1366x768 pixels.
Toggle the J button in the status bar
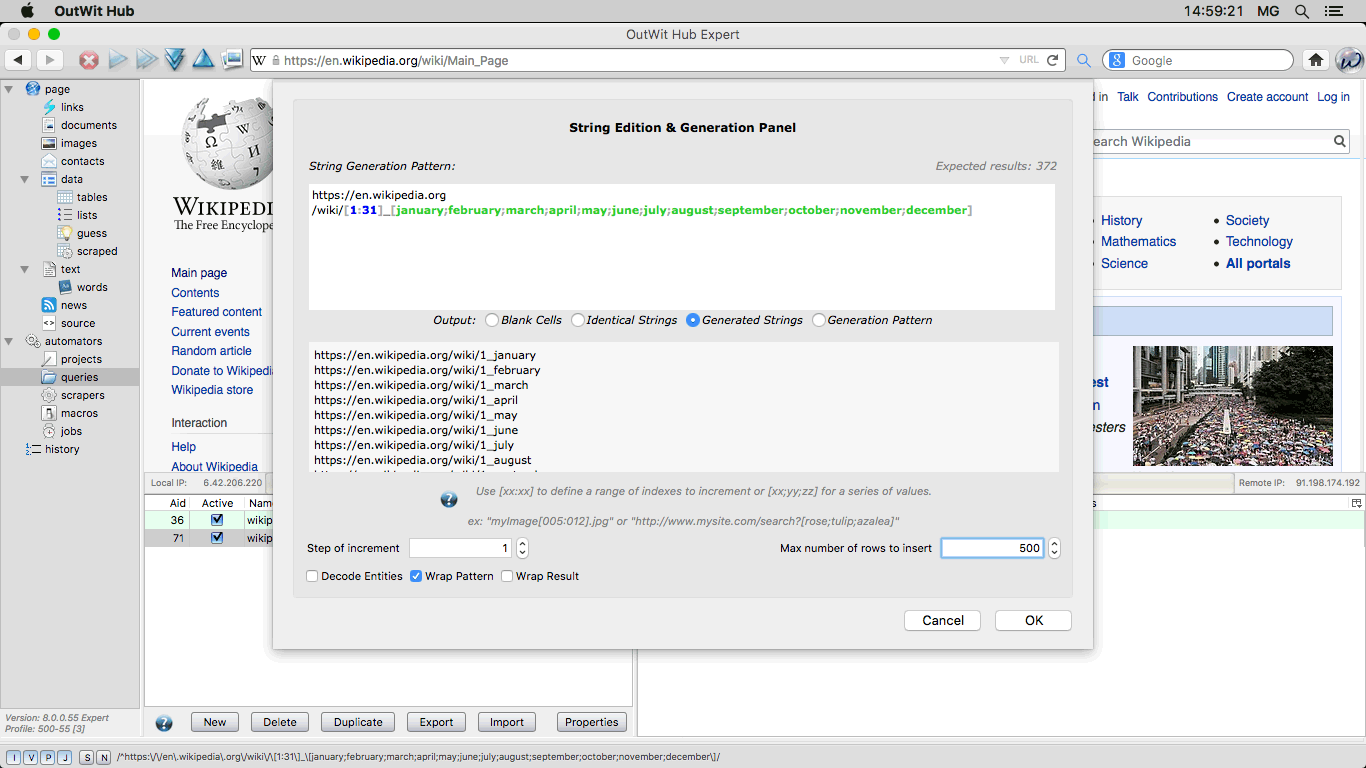coord(64,757)
